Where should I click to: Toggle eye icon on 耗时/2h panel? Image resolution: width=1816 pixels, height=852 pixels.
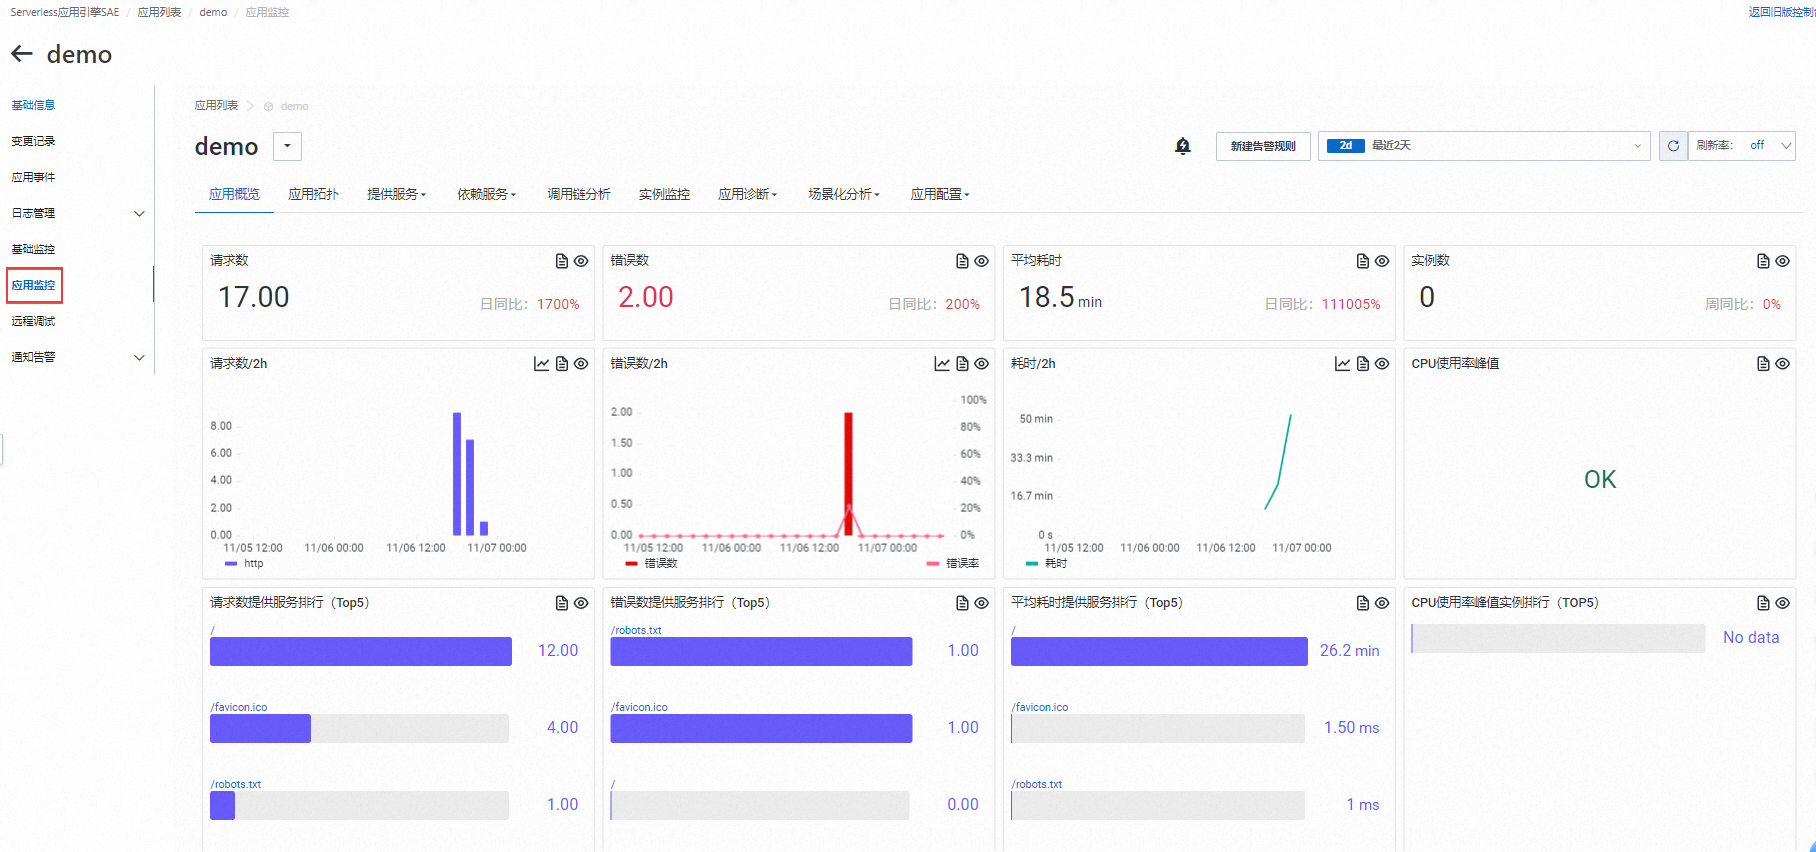pyautogui.click(x=1382, y=364)
